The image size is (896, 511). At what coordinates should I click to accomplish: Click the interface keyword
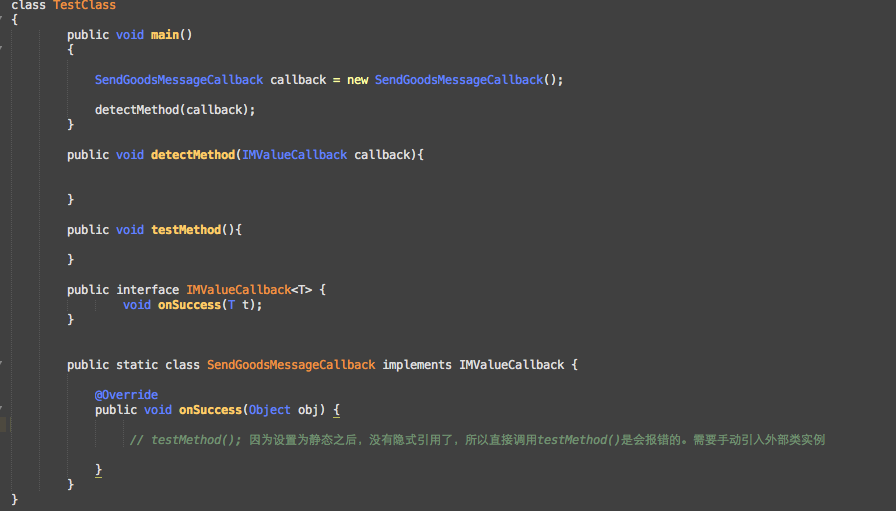(147, 290)
